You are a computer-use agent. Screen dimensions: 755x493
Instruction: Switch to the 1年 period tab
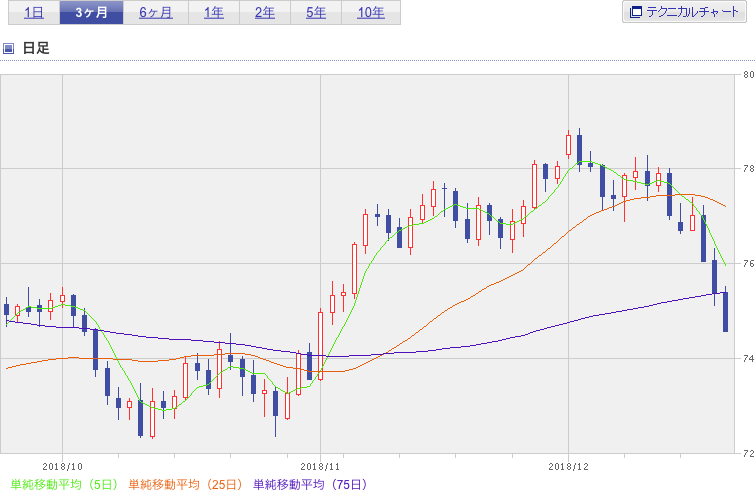(x=214, y=13)
